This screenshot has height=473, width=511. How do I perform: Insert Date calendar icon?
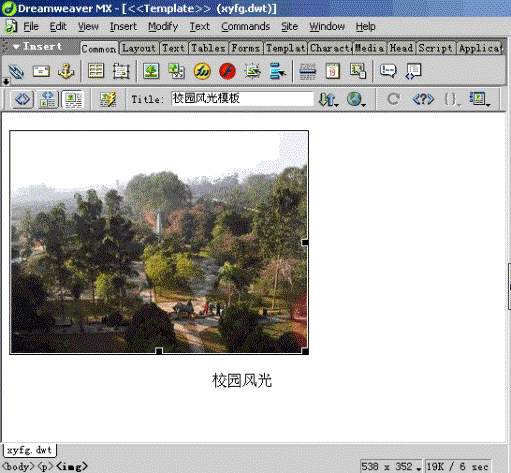[333, 71]
